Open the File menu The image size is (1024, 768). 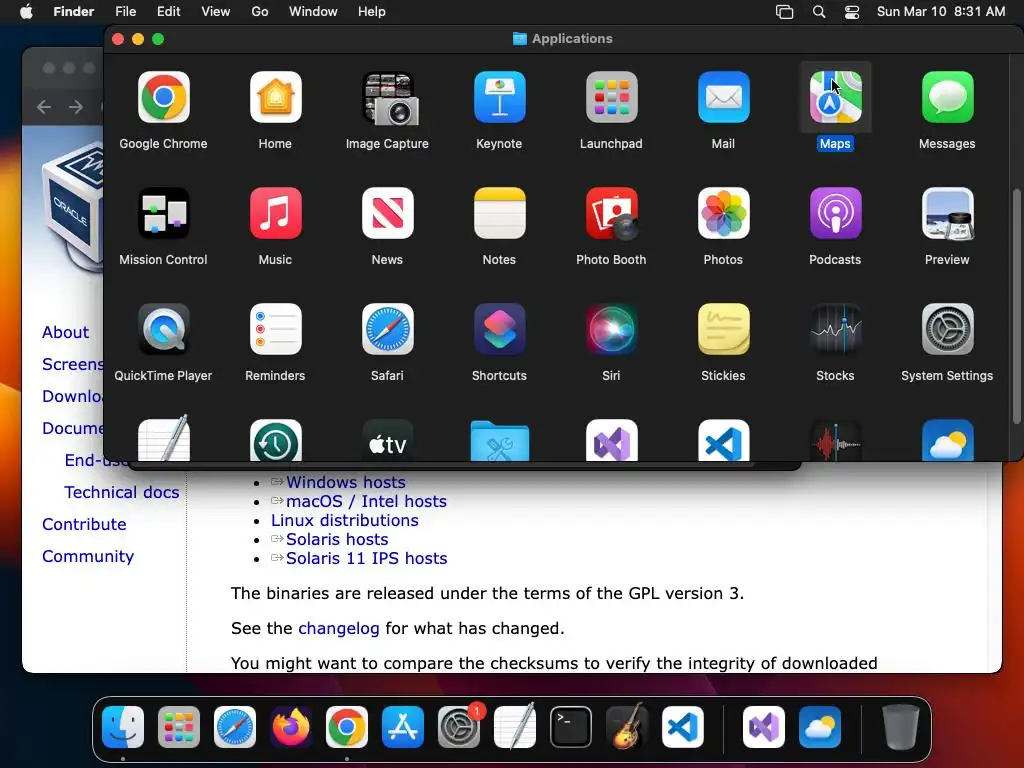(125, 12)
